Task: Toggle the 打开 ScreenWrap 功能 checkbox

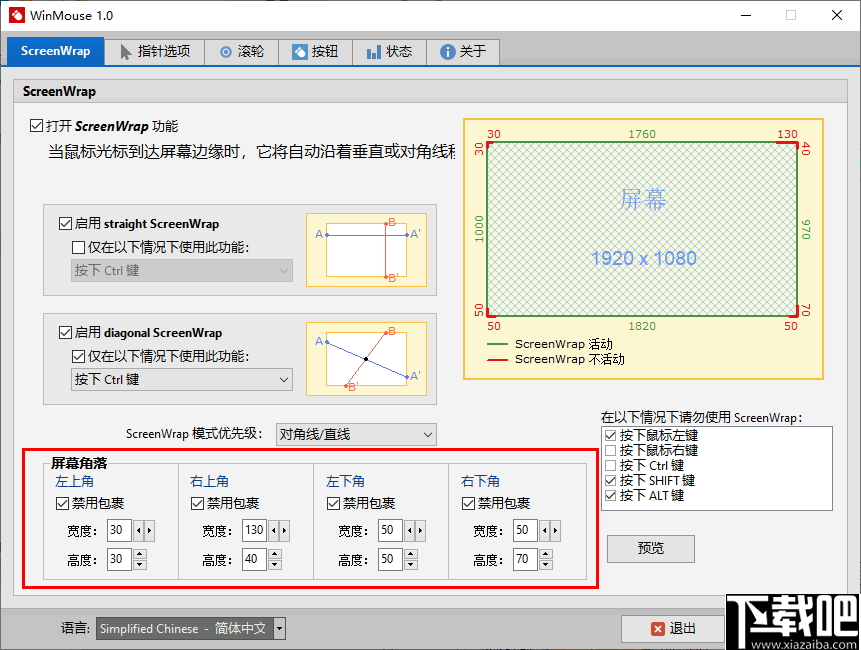Action: tap(37, 125)
